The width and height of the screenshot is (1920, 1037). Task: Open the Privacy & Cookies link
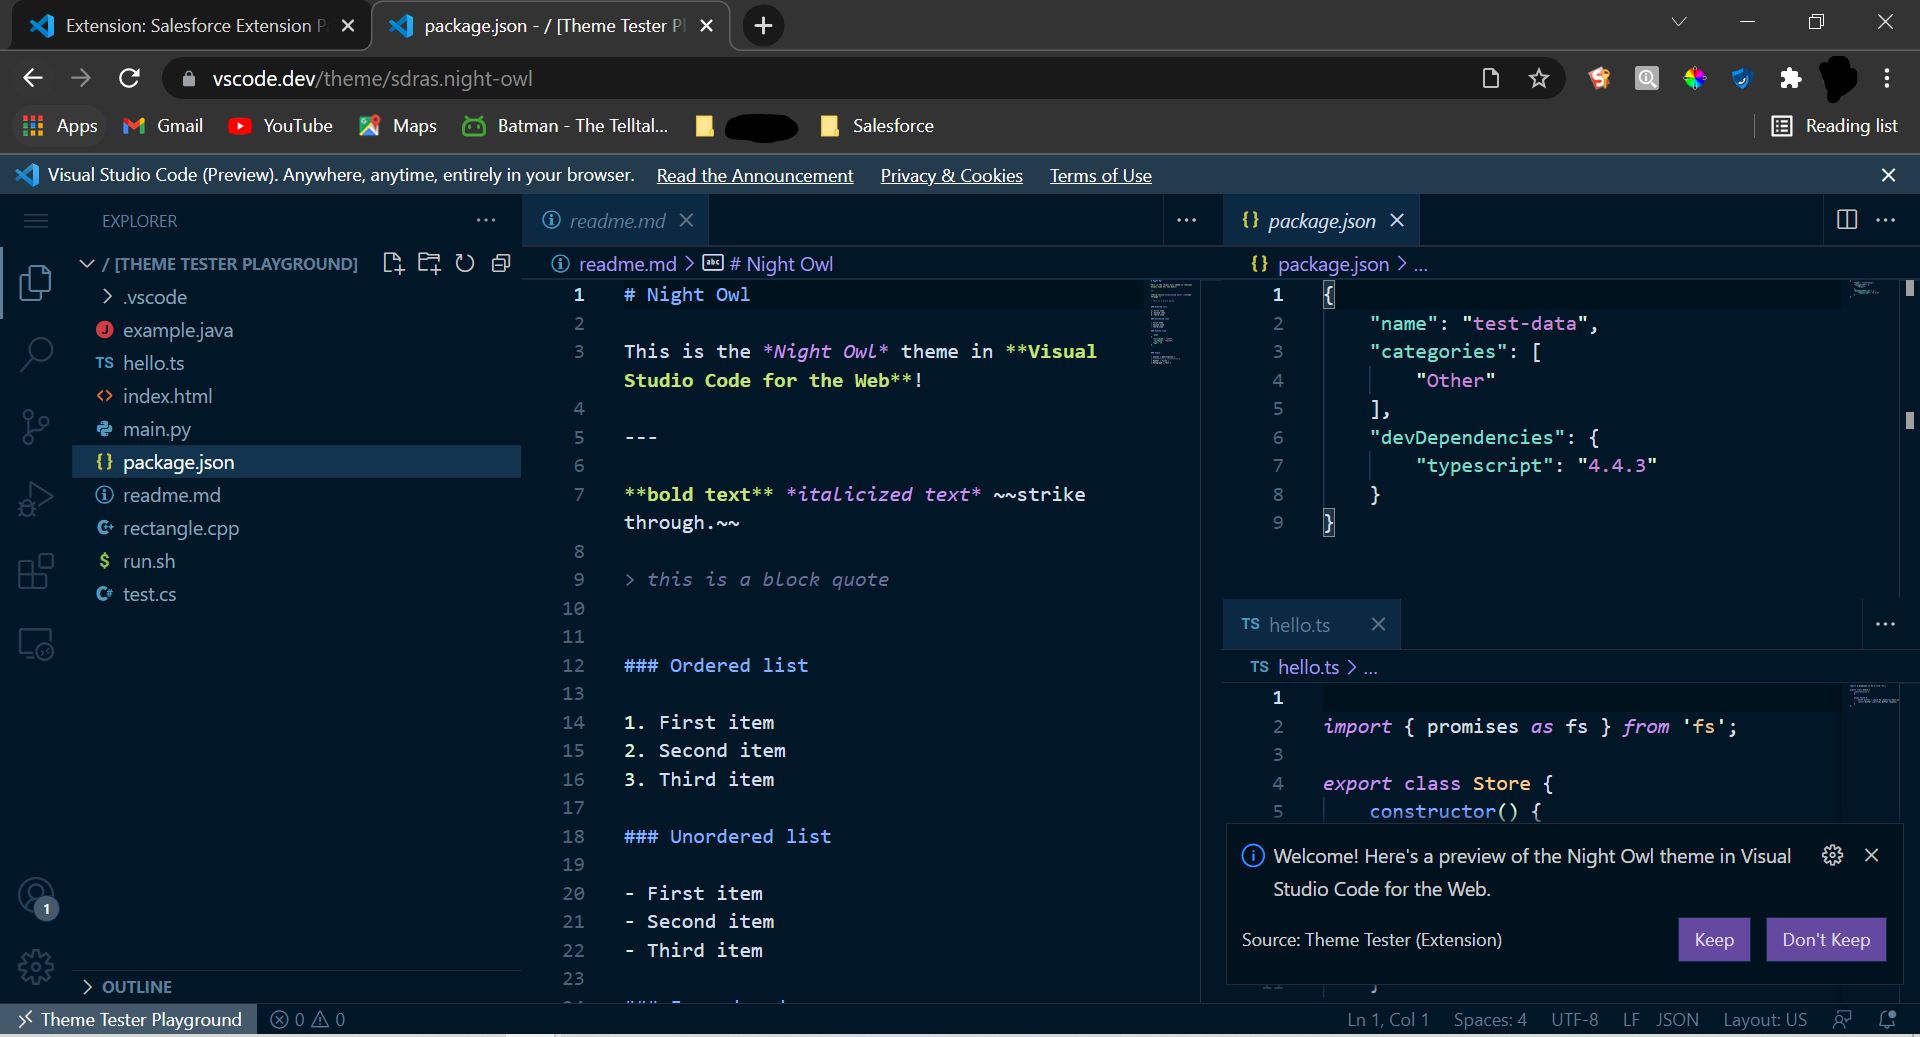coord(951,176)
